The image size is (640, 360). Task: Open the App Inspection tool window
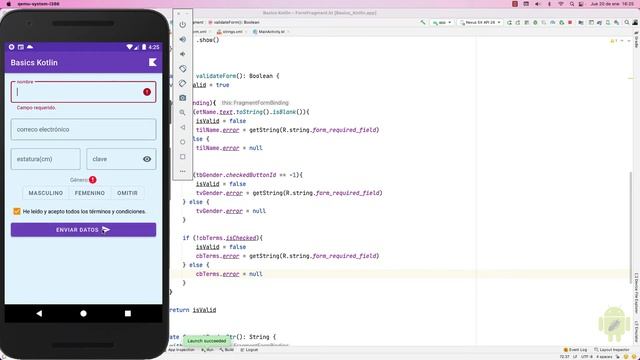(181, 350)
